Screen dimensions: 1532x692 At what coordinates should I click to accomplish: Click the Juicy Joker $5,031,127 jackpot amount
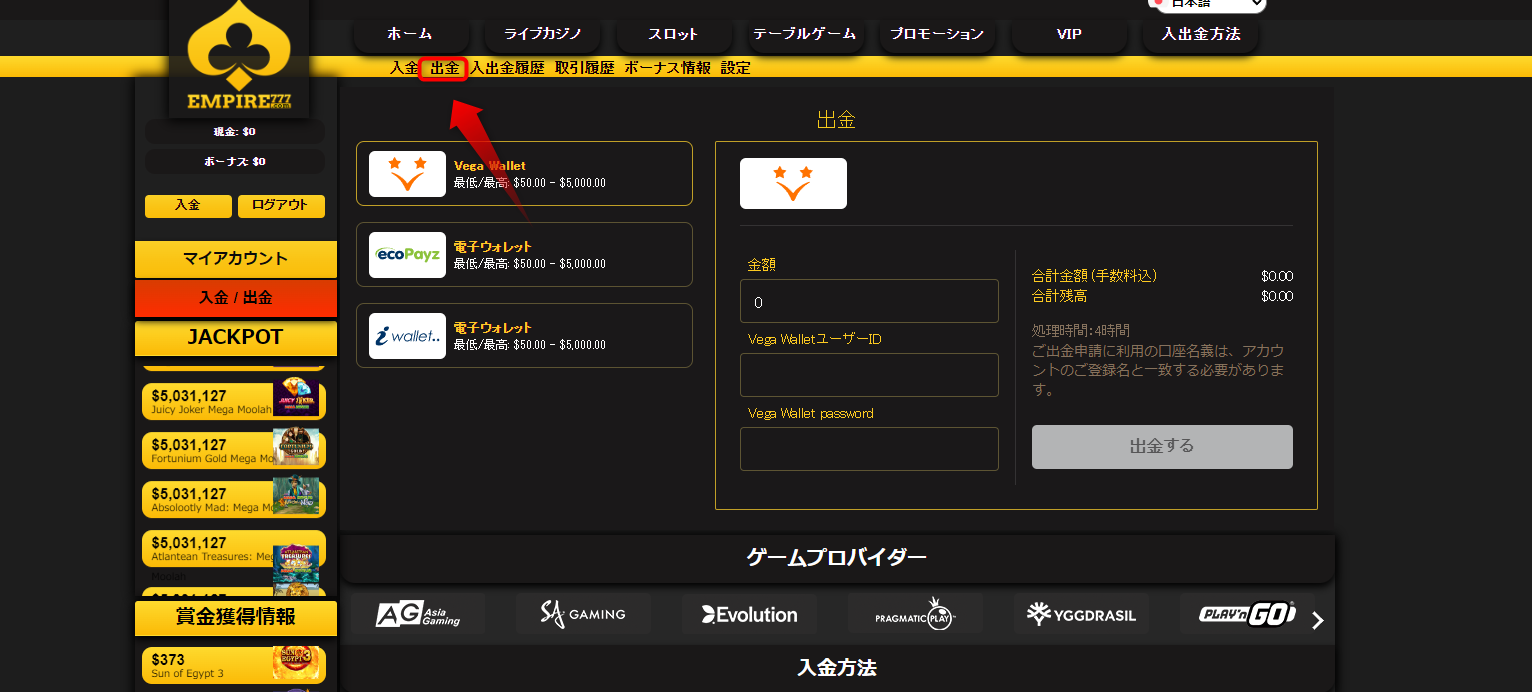click(189, 396)
